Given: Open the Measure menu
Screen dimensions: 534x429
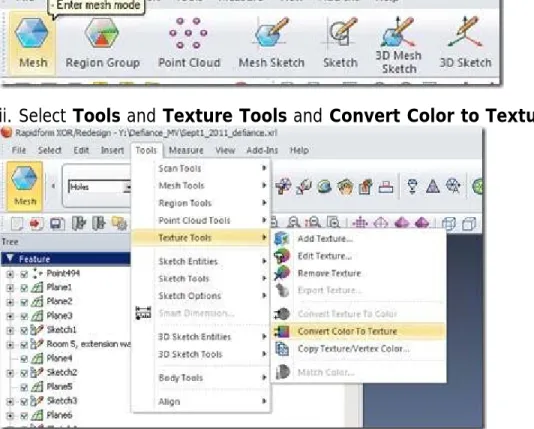Looking at the screenshot, I should [x=186, y=150].
